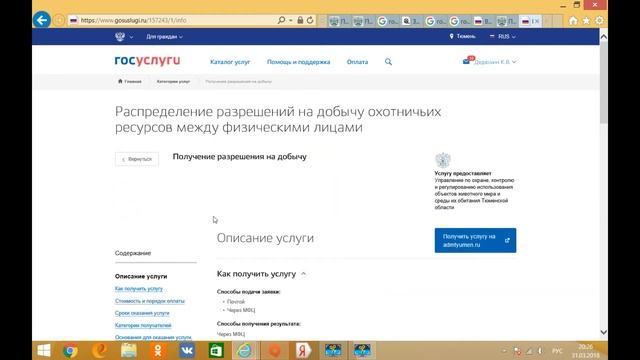Viewport: 640px width, 360px height.
Task: Open address bar search dropdown arrow
Action: (291, 20)
